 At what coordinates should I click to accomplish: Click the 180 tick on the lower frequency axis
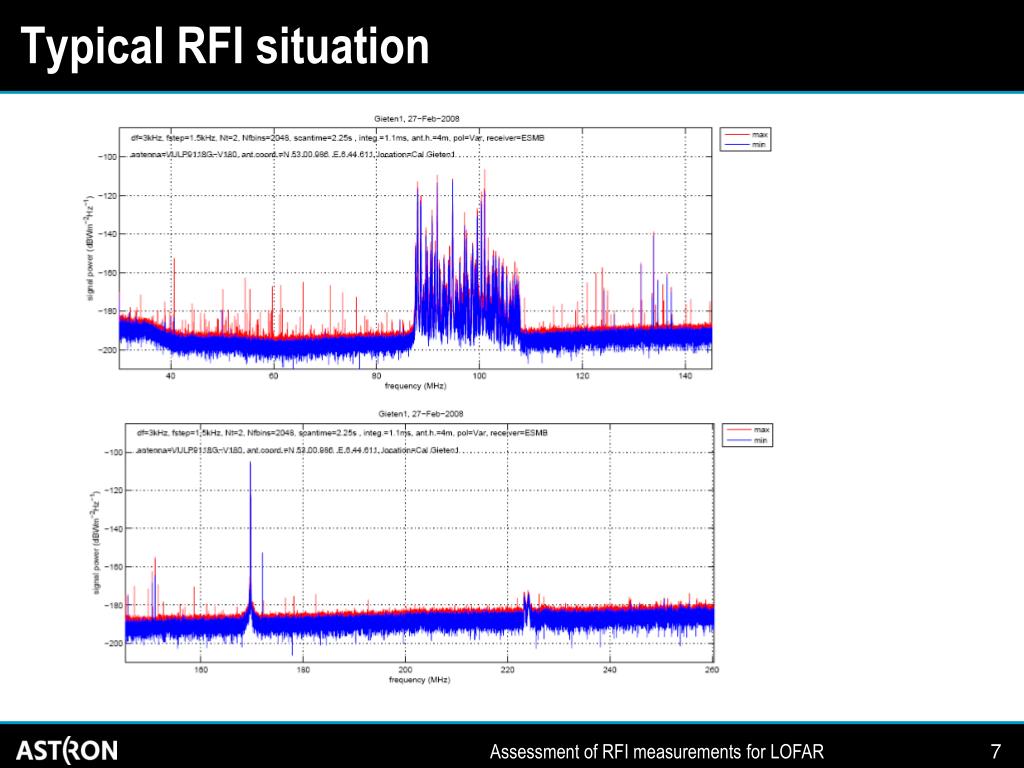303,670
